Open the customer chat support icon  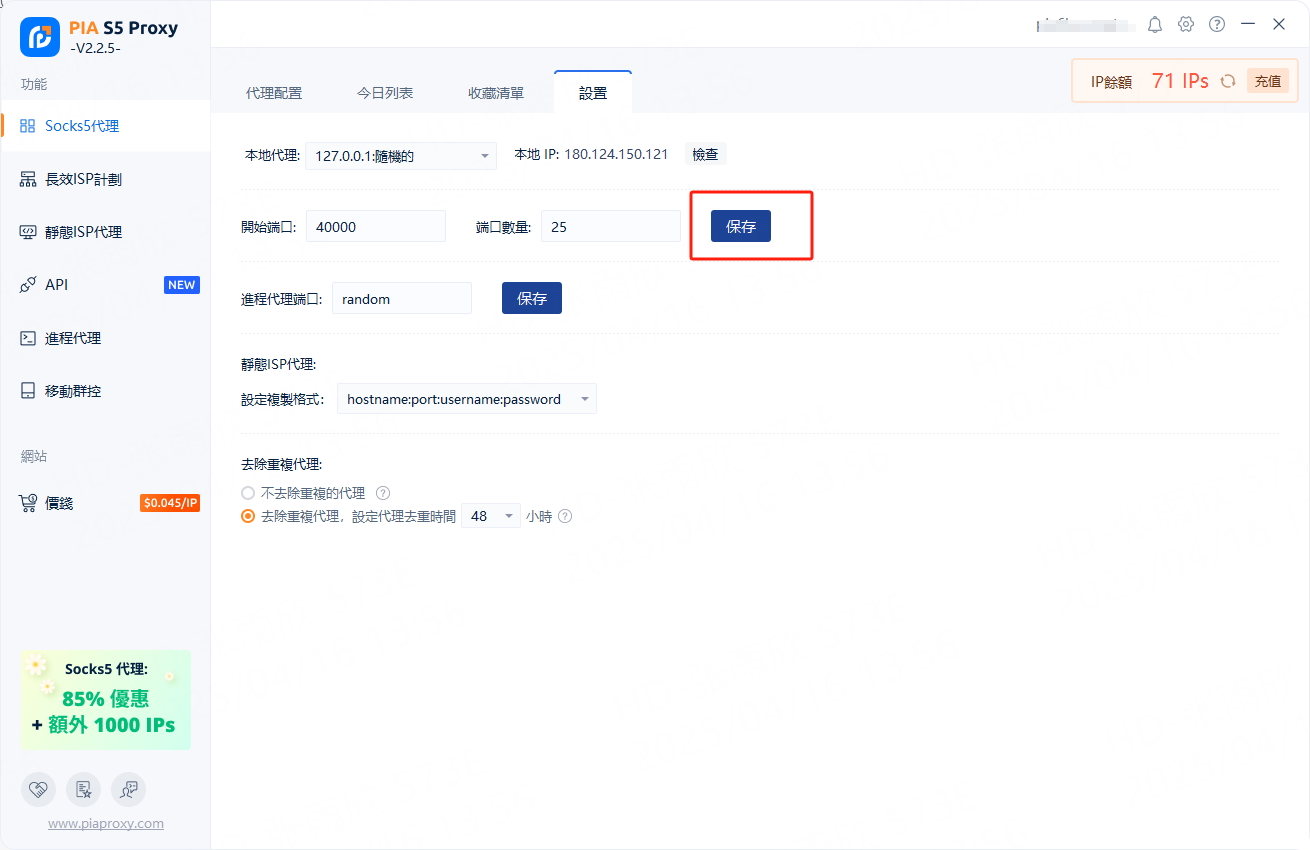[128, 789]
